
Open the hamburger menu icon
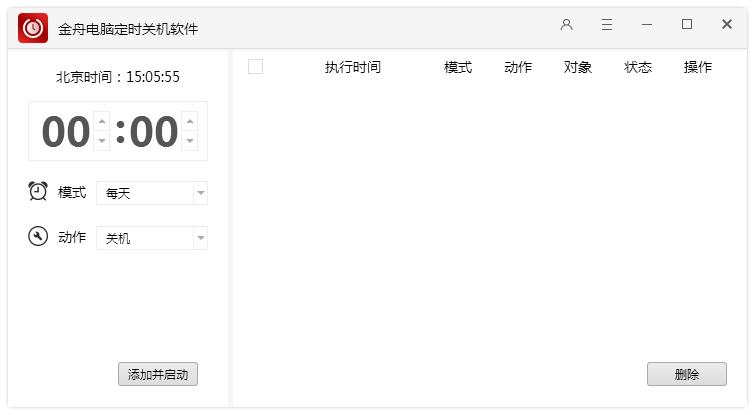tap(607, 25)
